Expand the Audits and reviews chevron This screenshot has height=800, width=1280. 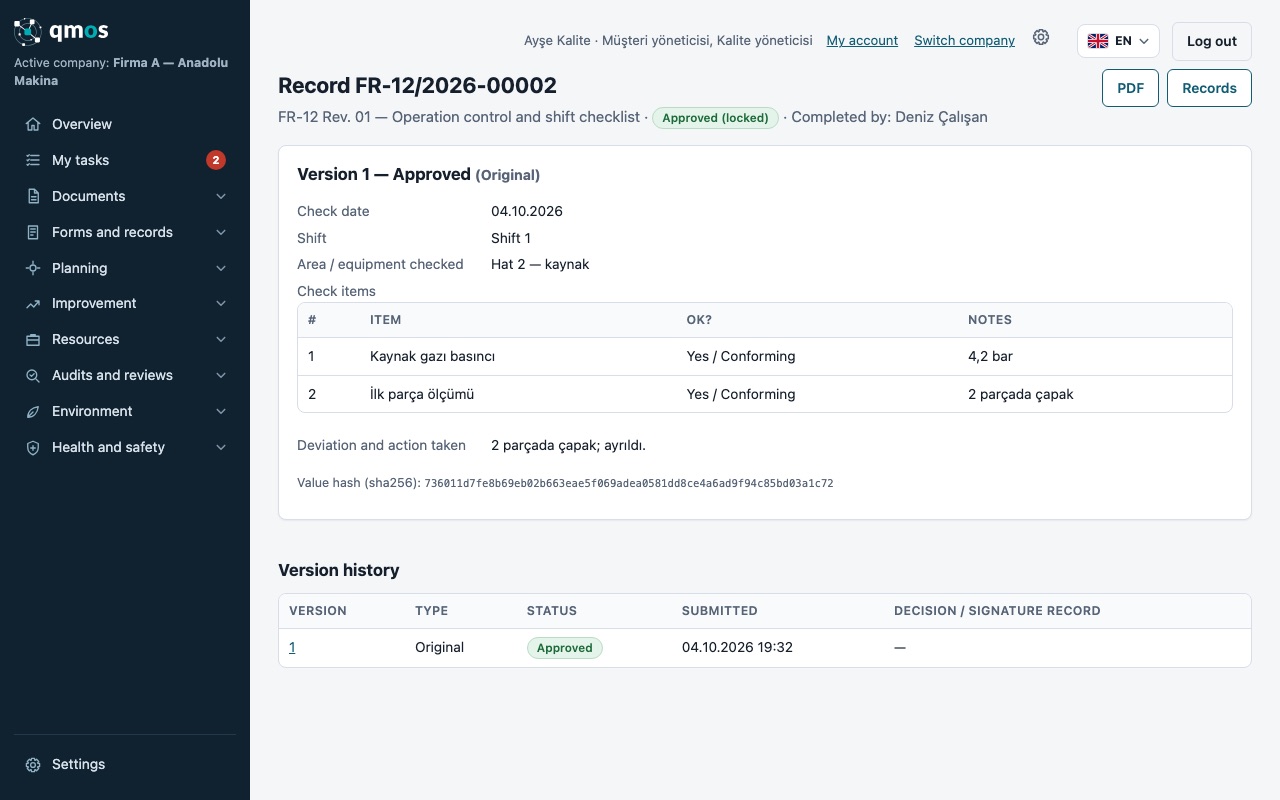click(x=221, y=375)
